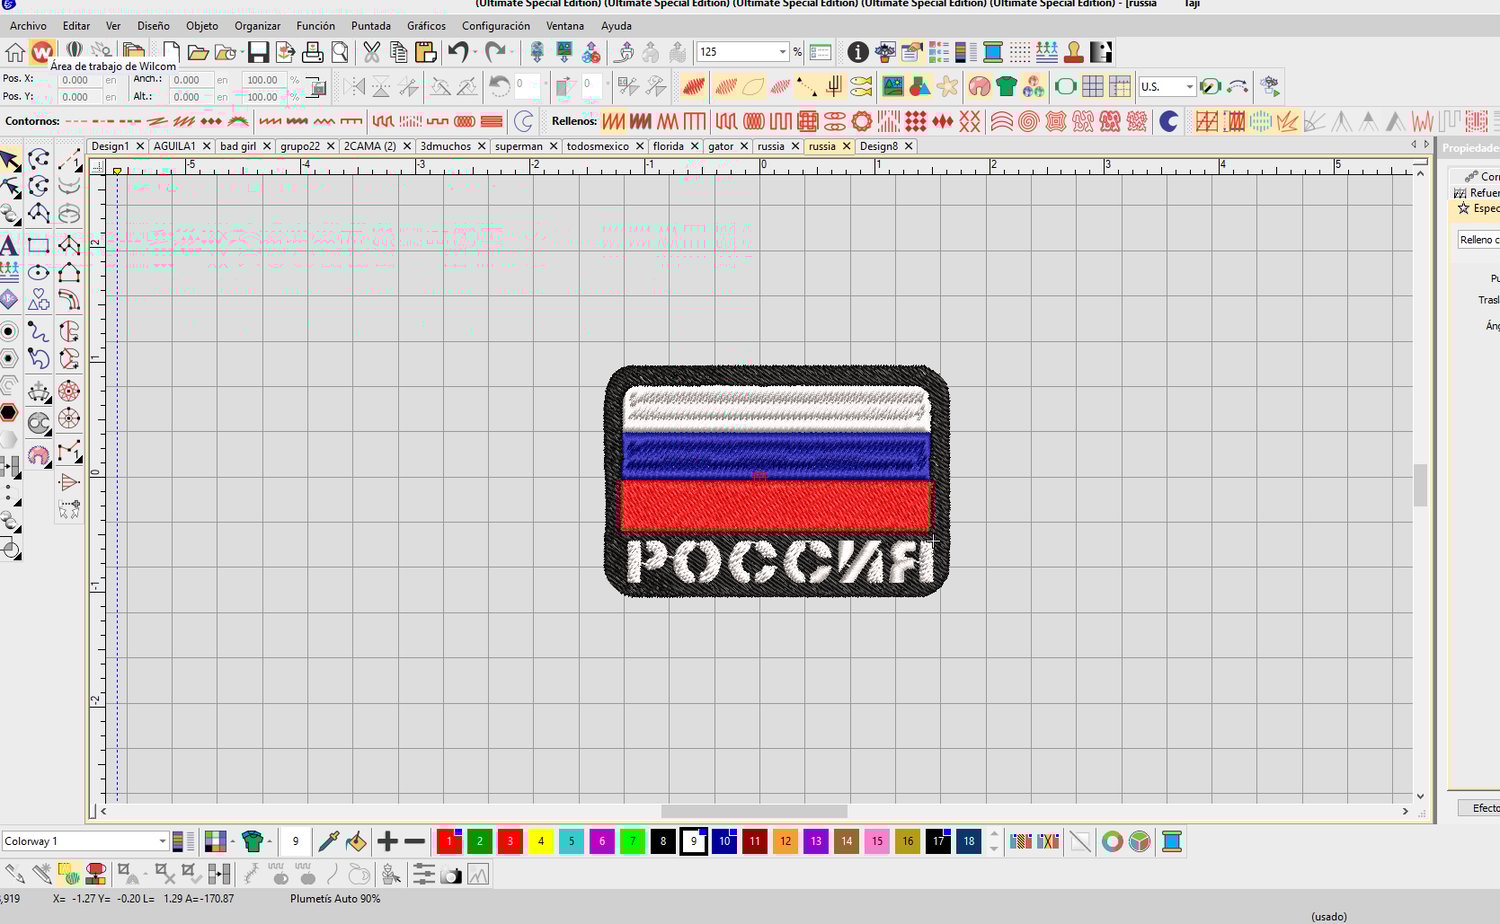Viewport: 1500px width, 924px height.
Task: Click the Wilcom workspace icon
Action: [41, 52]
